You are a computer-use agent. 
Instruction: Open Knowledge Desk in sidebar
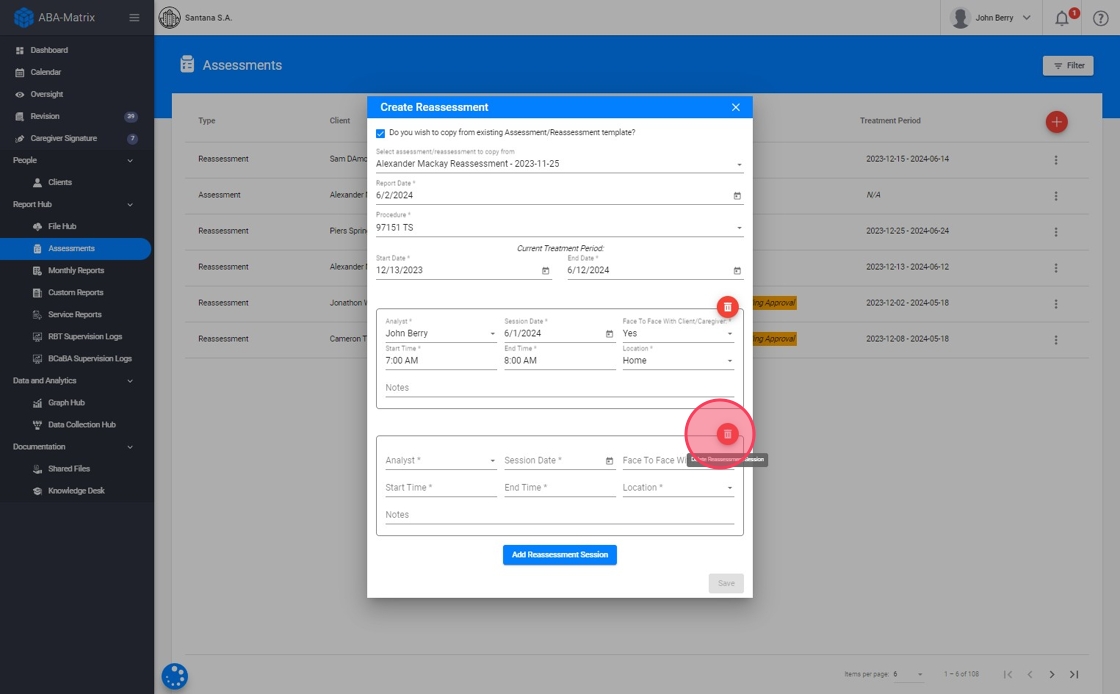coord(76,491)
